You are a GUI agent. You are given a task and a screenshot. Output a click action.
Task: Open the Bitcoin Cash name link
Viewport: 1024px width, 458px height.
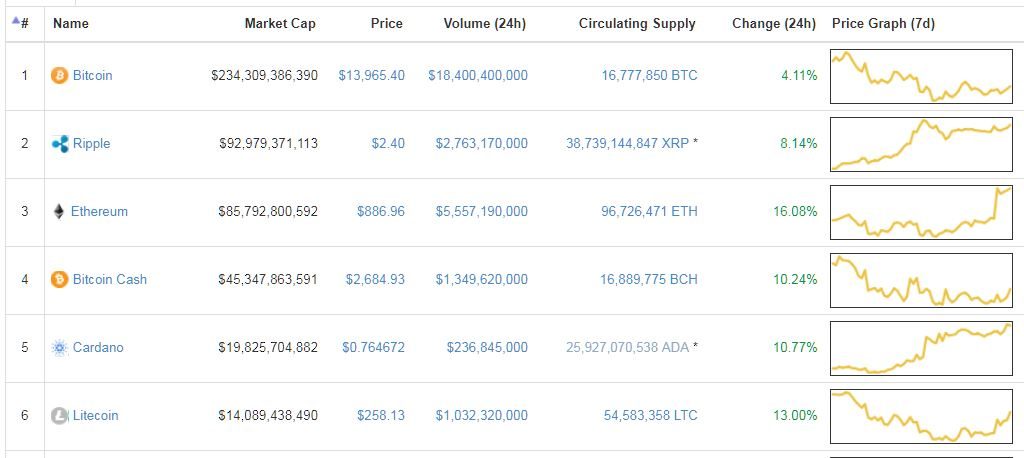click(x=110, y=280)
